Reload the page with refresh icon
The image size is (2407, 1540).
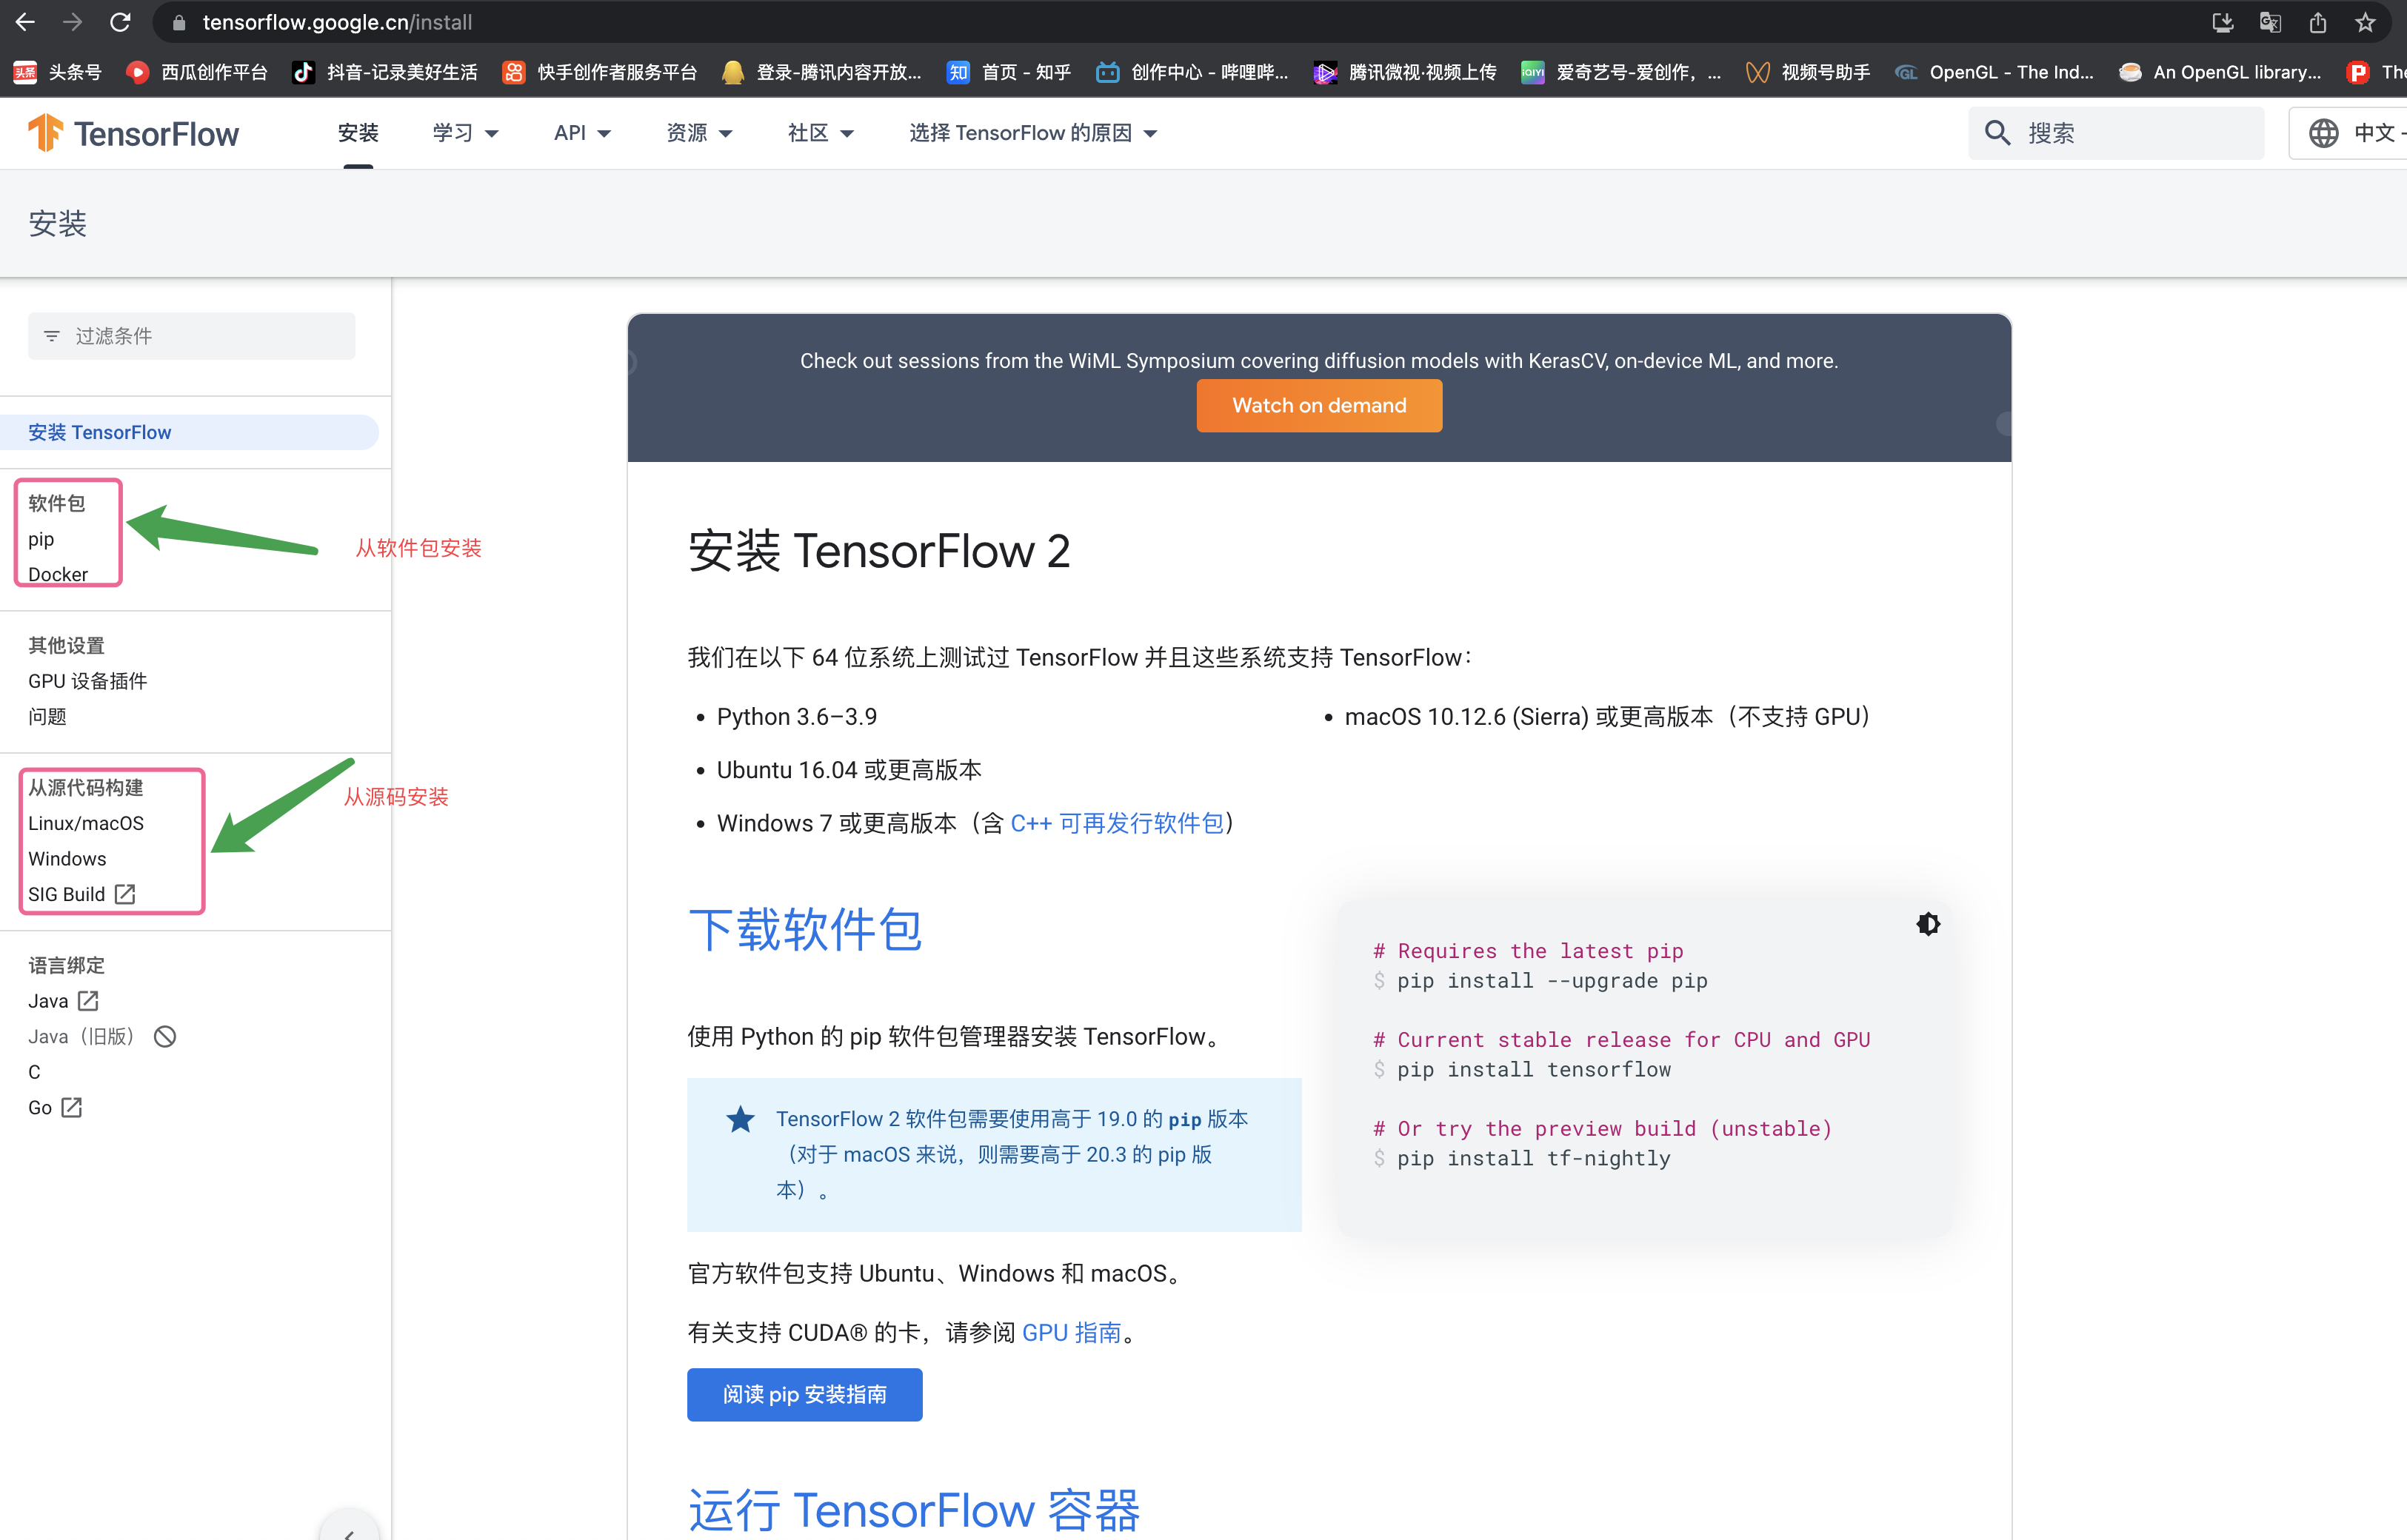coord(120,22)
